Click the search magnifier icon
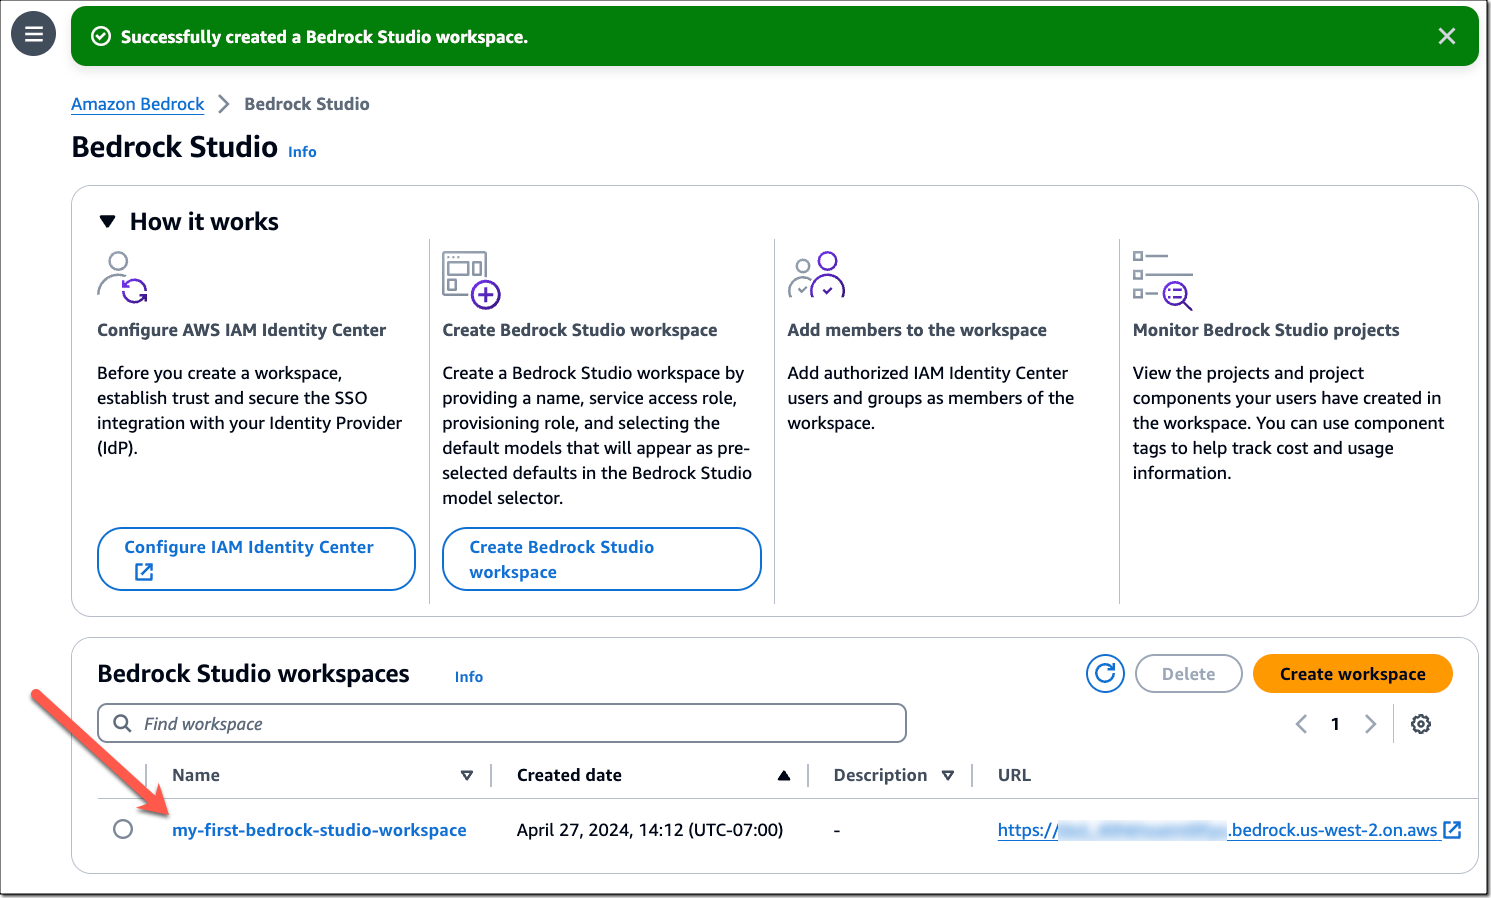The image size is (1491, 898). [122, 723]
